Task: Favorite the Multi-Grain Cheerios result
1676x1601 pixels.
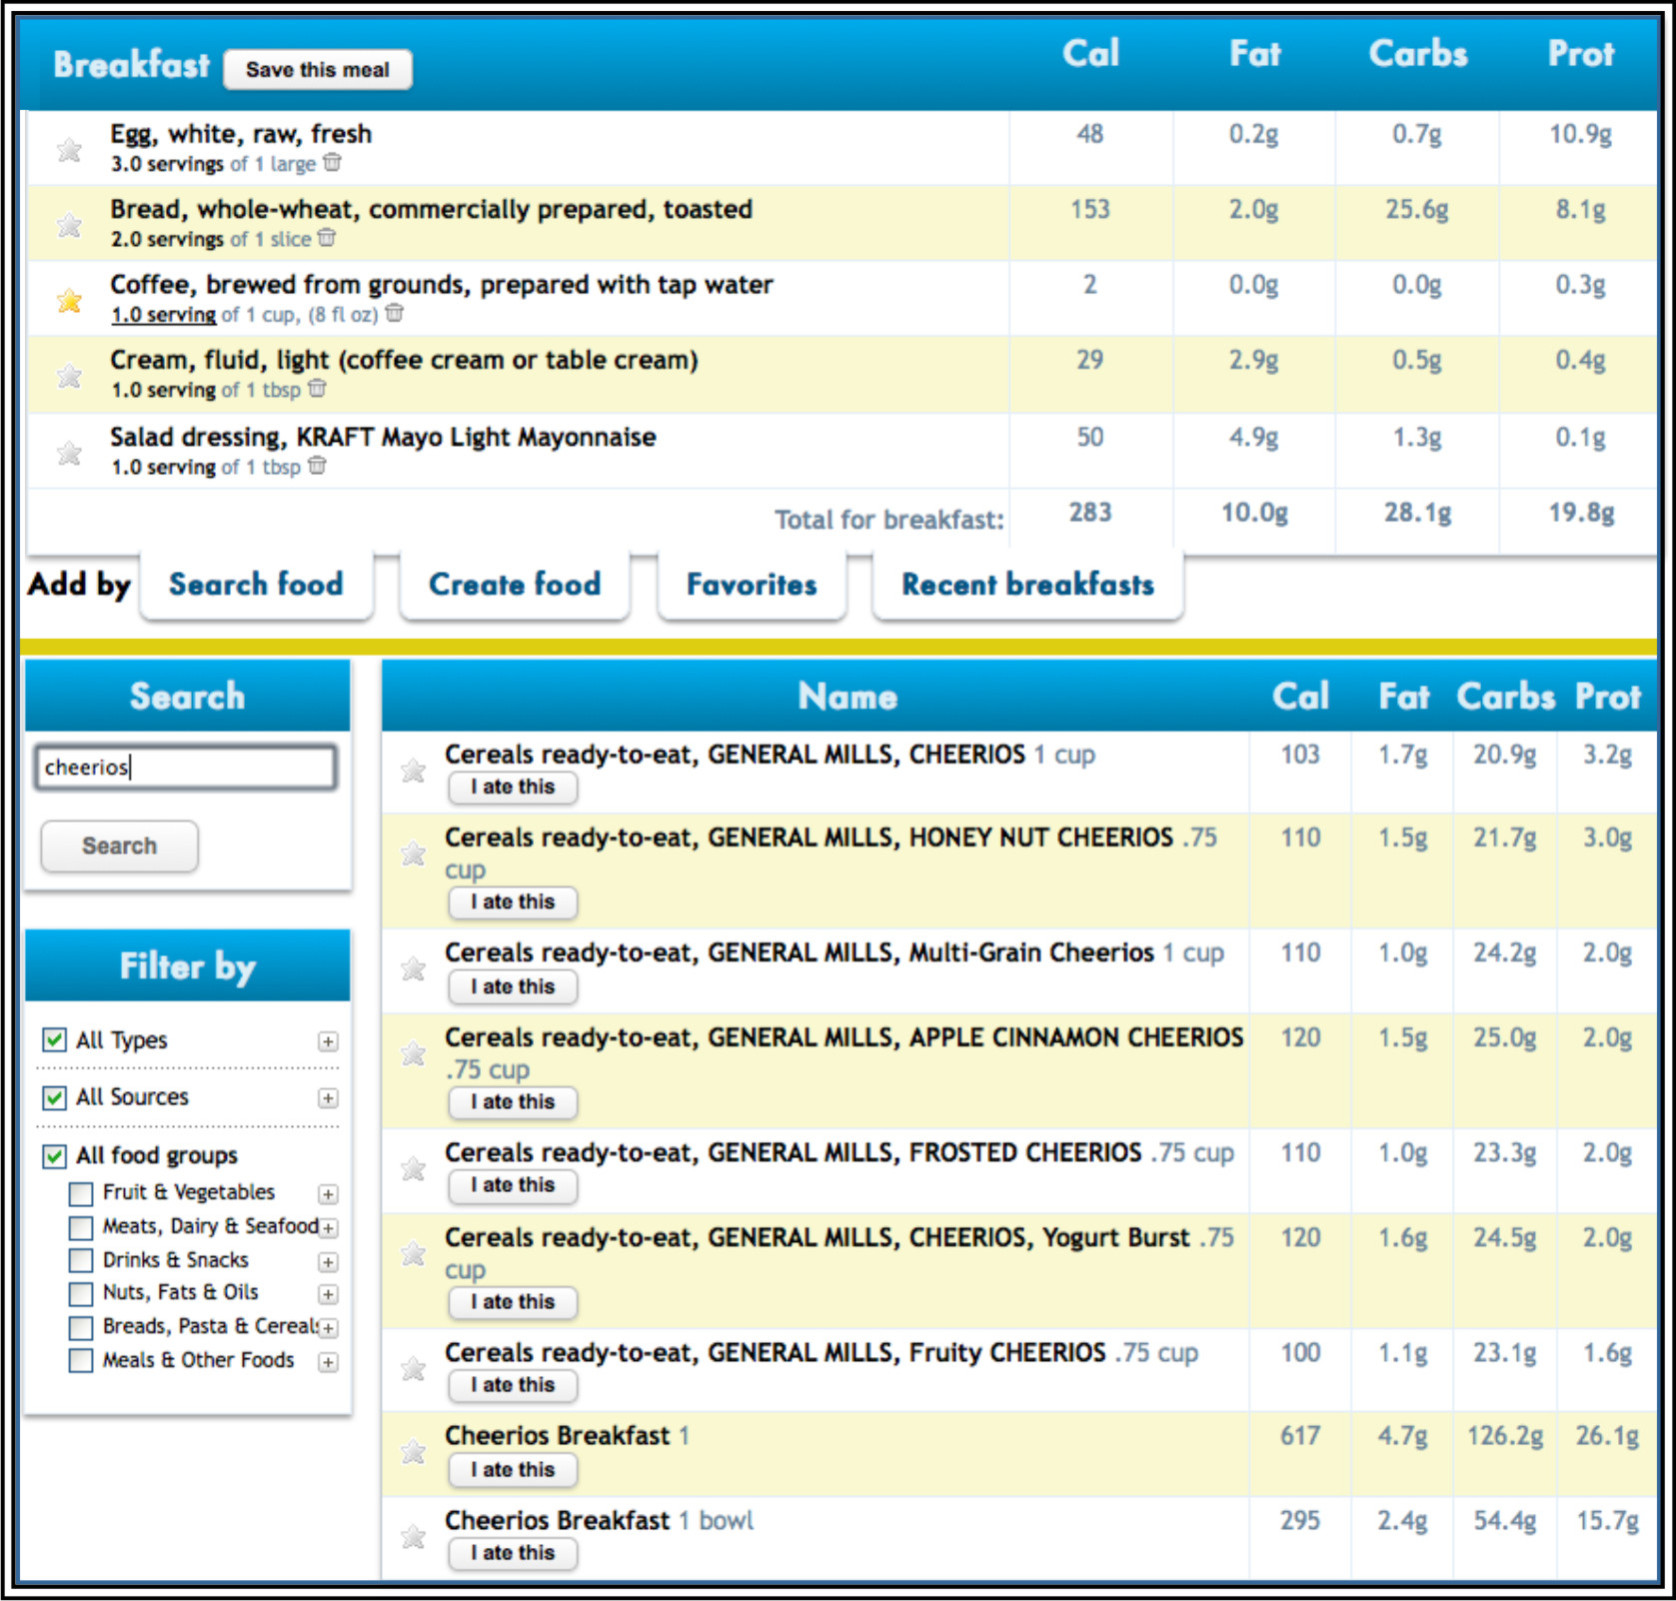Action: point(413,969)
